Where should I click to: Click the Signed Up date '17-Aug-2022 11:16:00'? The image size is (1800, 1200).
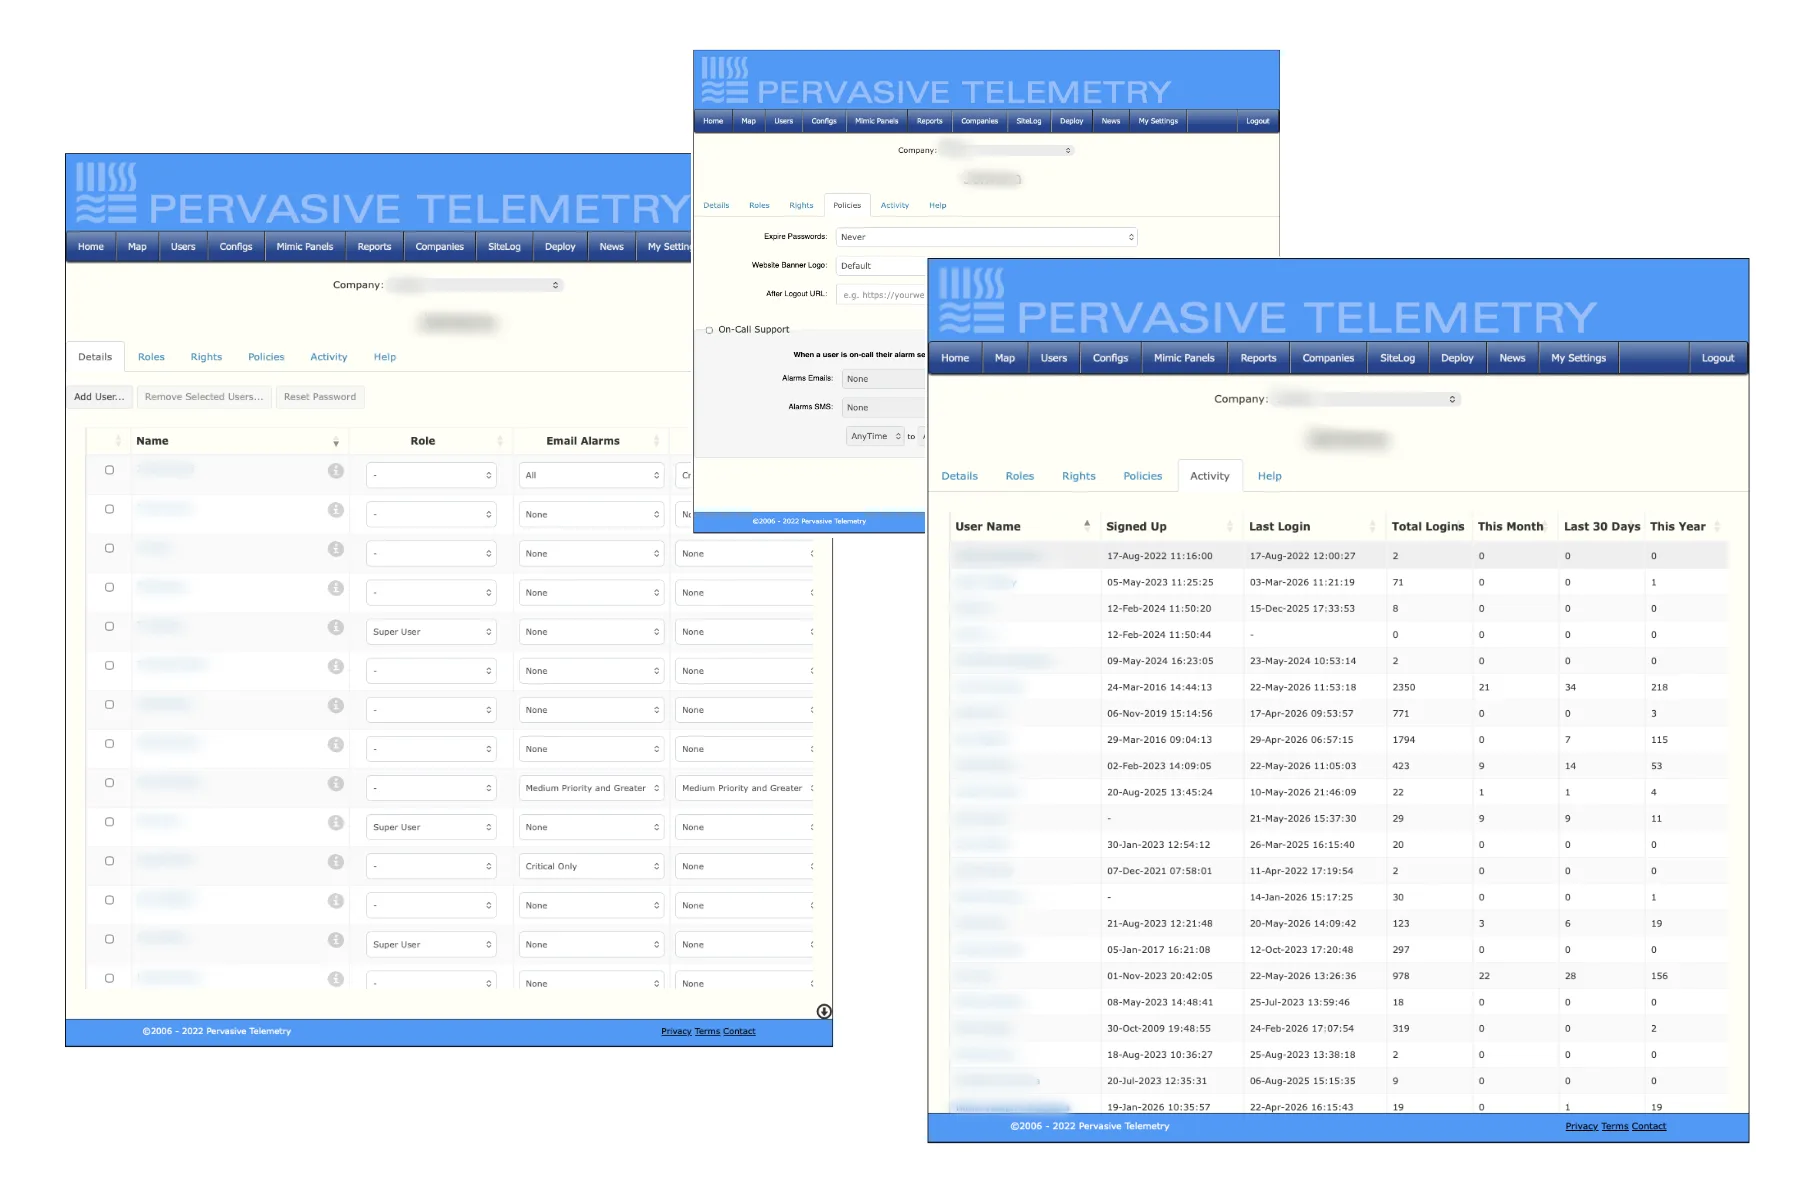pyautogui.click(x=1160, y=556)
